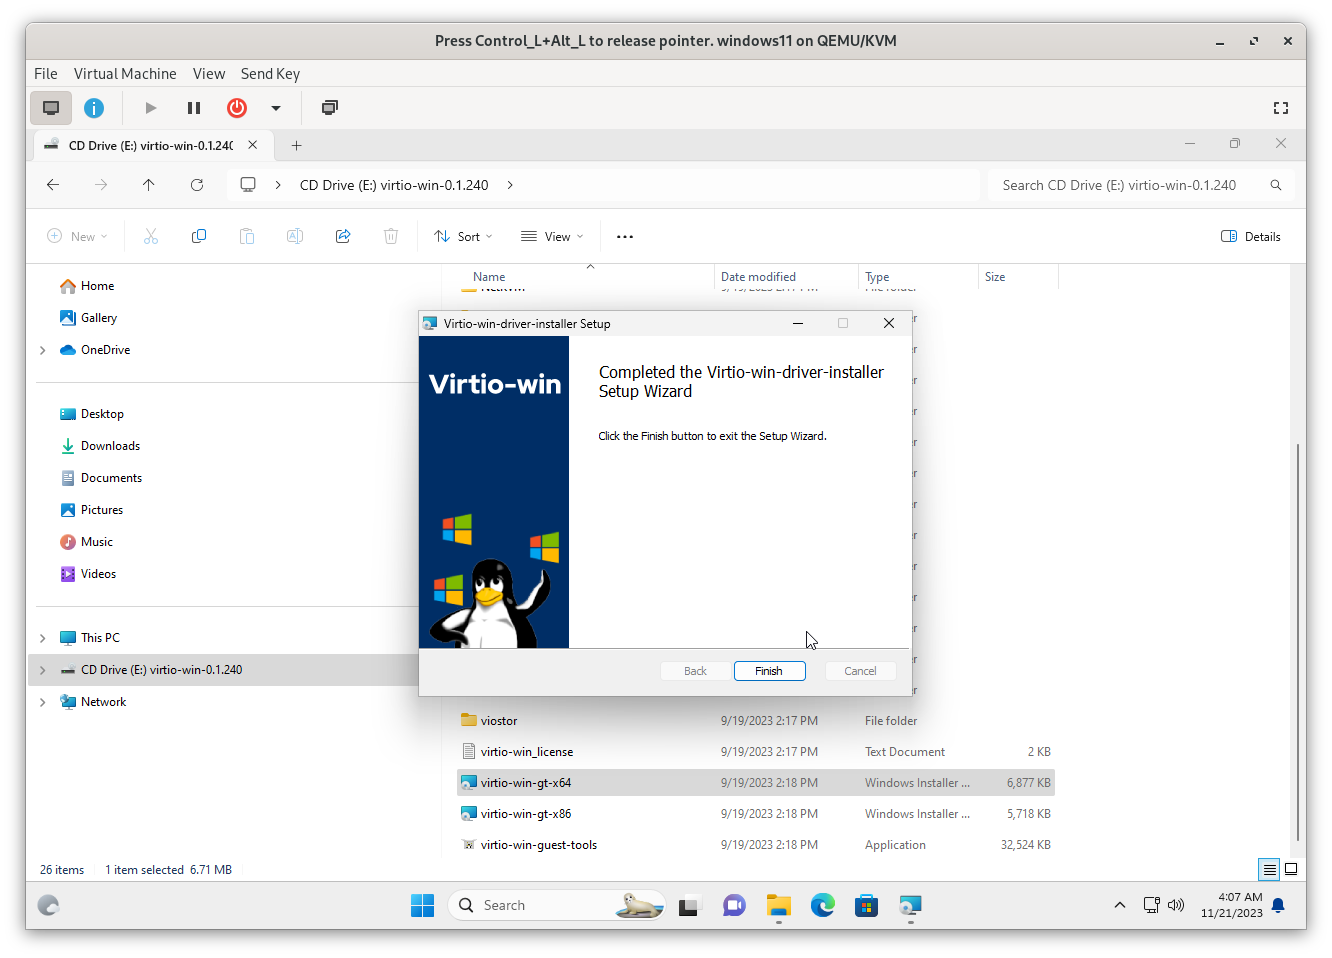Go back in File Explorer
This screenshot has width=1332, height=958.
coord(53,185)
